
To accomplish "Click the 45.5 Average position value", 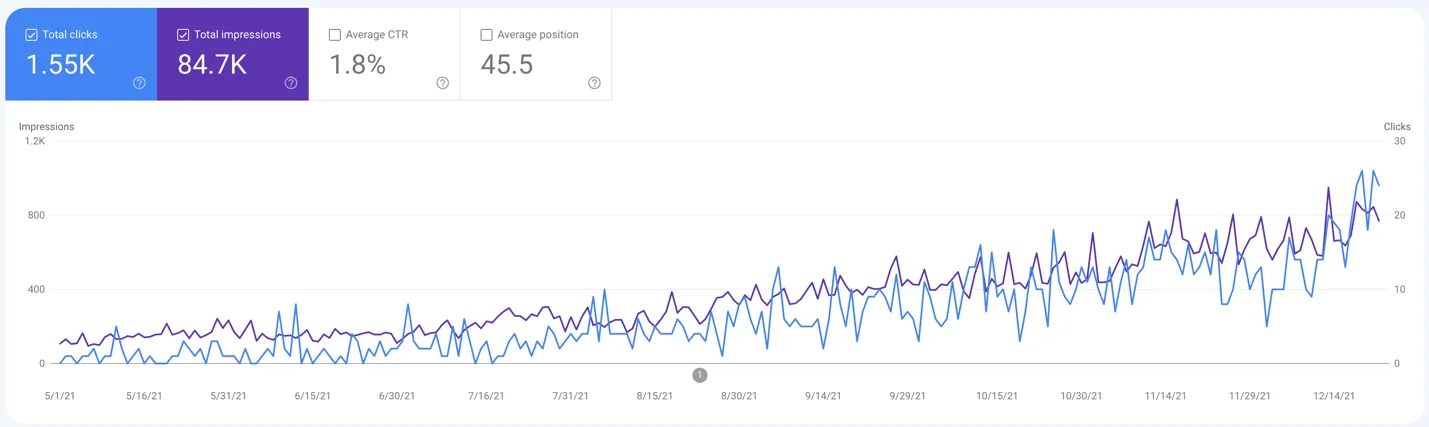I will click(x=507, y=65).
